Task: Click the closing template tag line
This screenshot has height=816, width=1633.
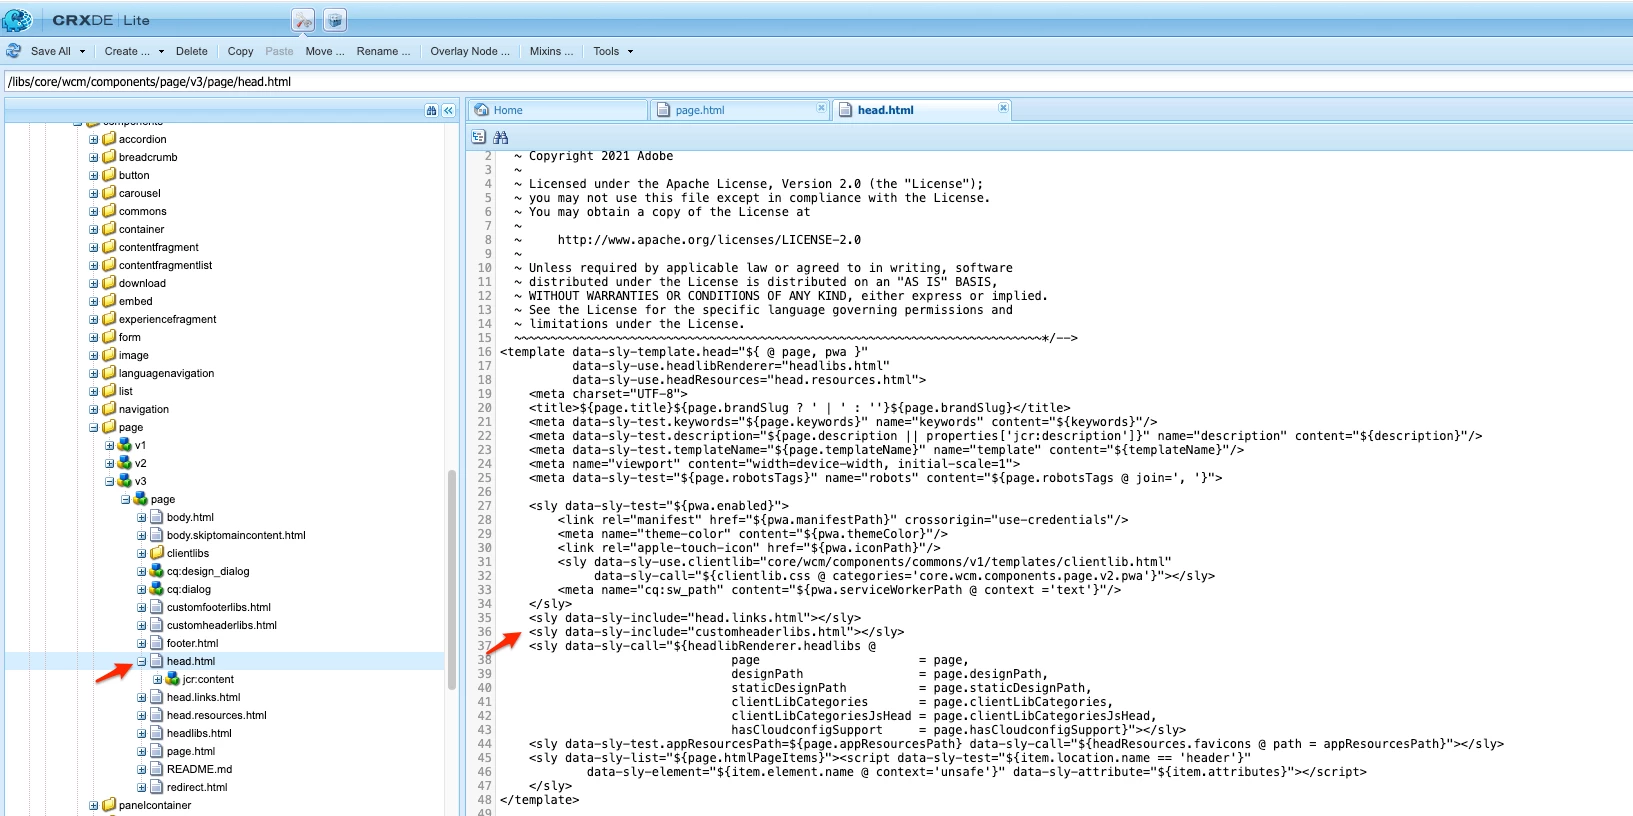Action: click(x=539, y=800)
